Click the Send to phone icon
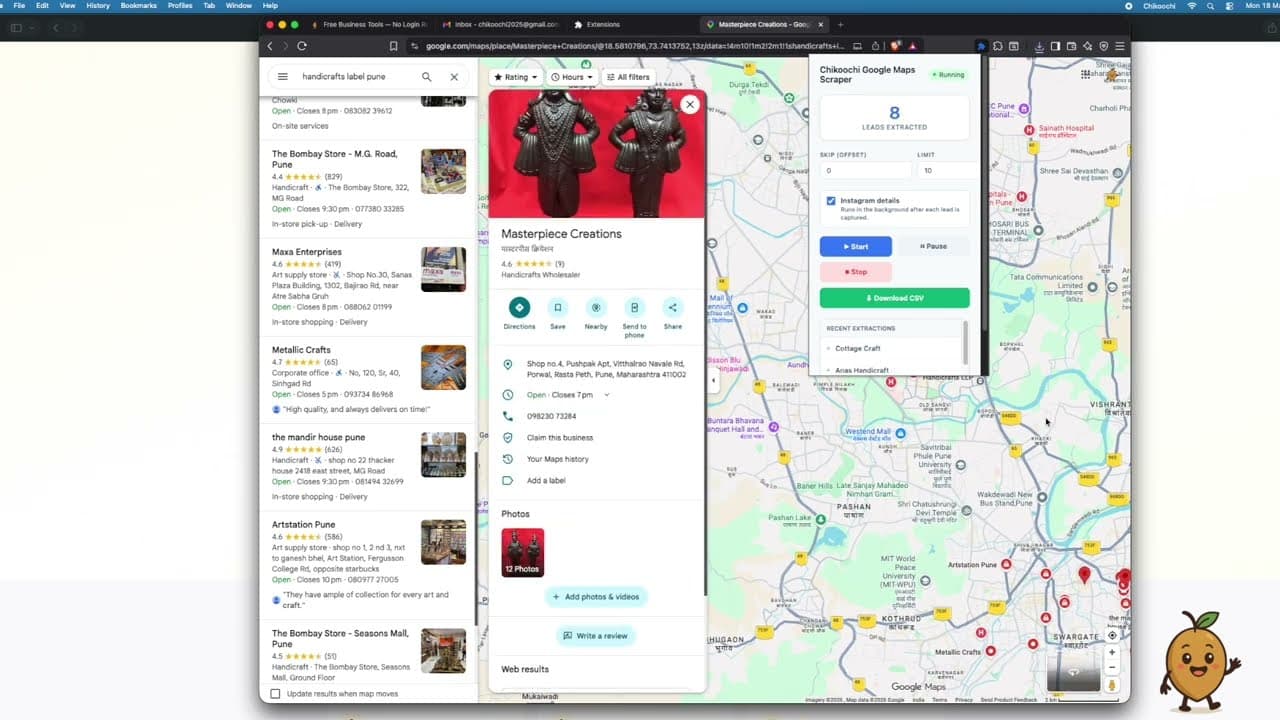 pyautogui.click(x=634, y=308)
